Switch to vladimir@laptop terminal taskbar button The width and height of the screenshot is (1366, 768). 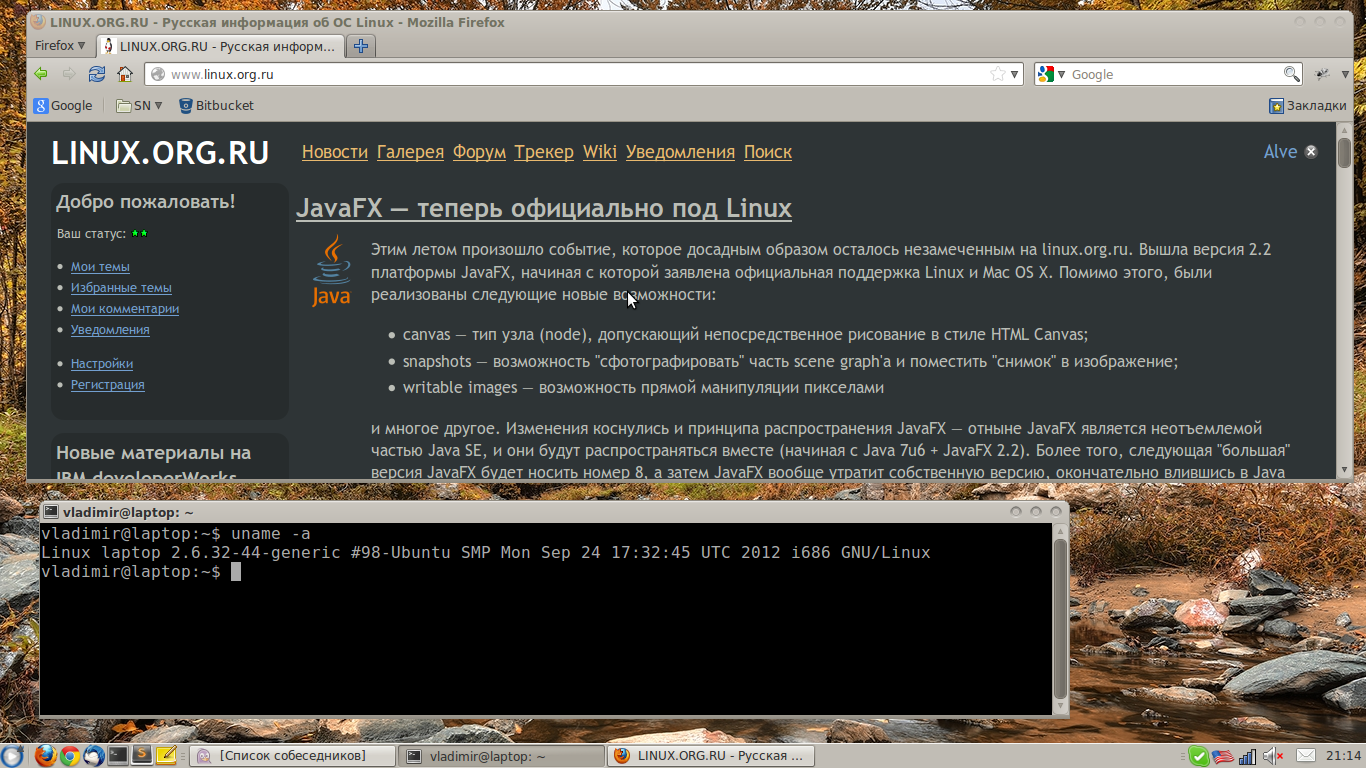501,756
